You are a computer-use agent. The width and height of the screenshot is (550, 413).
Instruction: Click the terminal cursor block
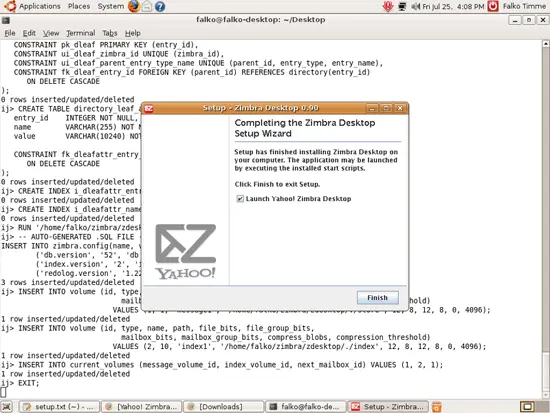pos(3,392)
